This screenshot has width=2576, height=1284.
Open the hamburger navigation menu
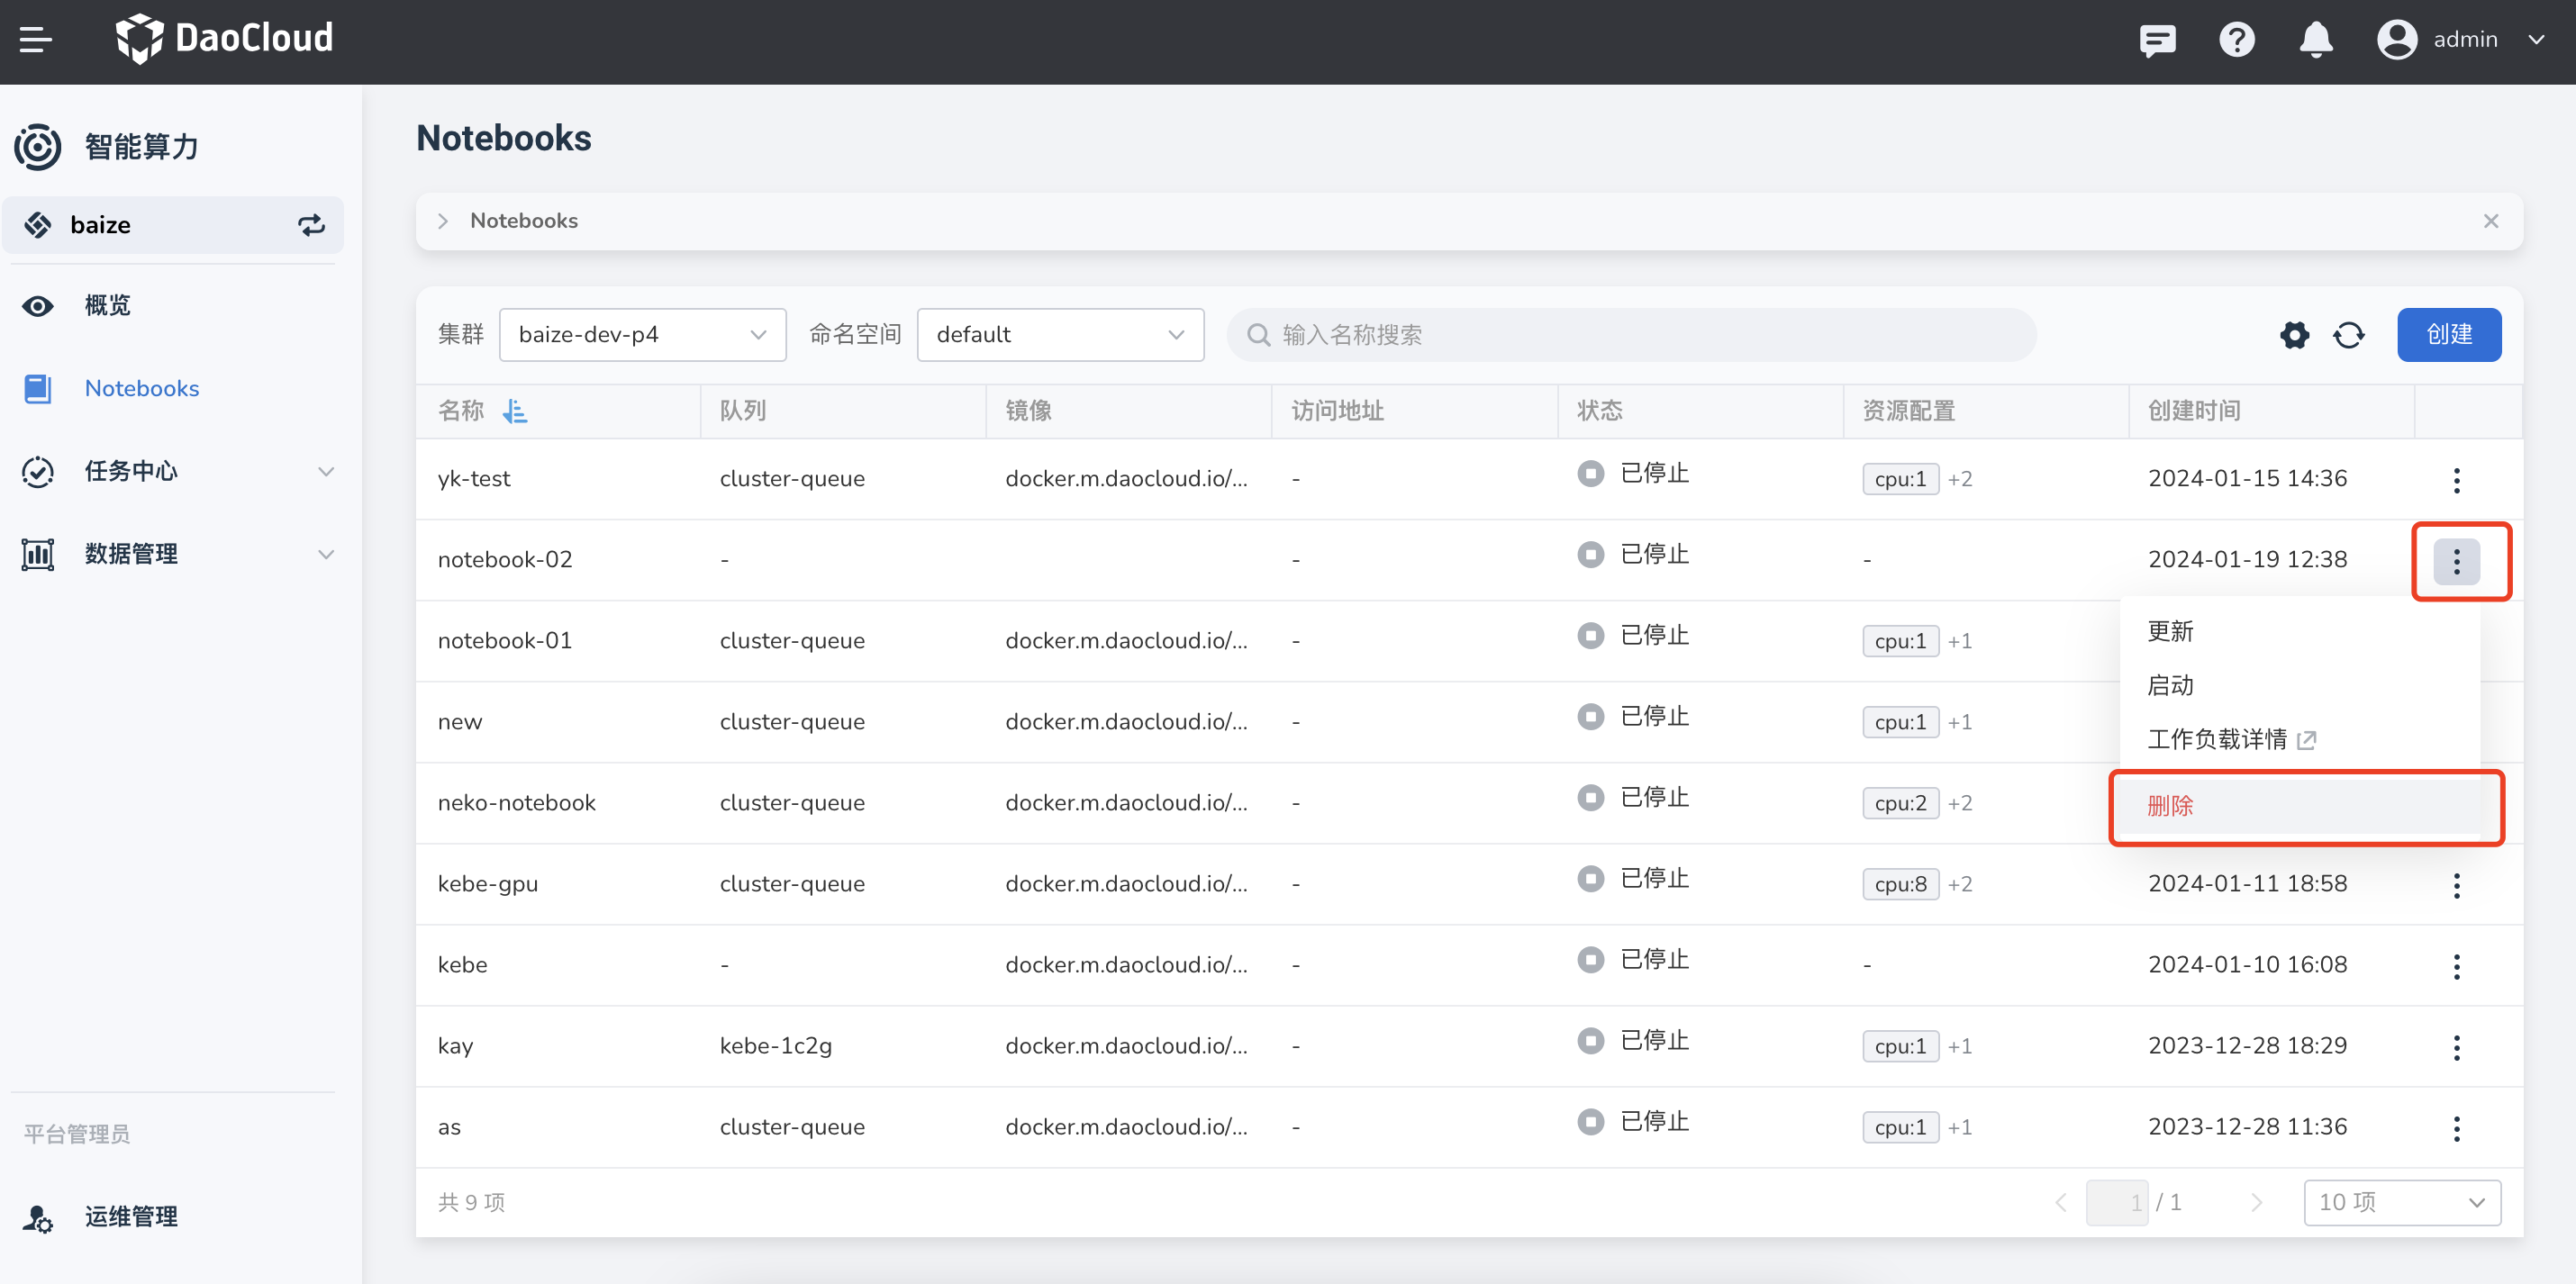[36, 40]
